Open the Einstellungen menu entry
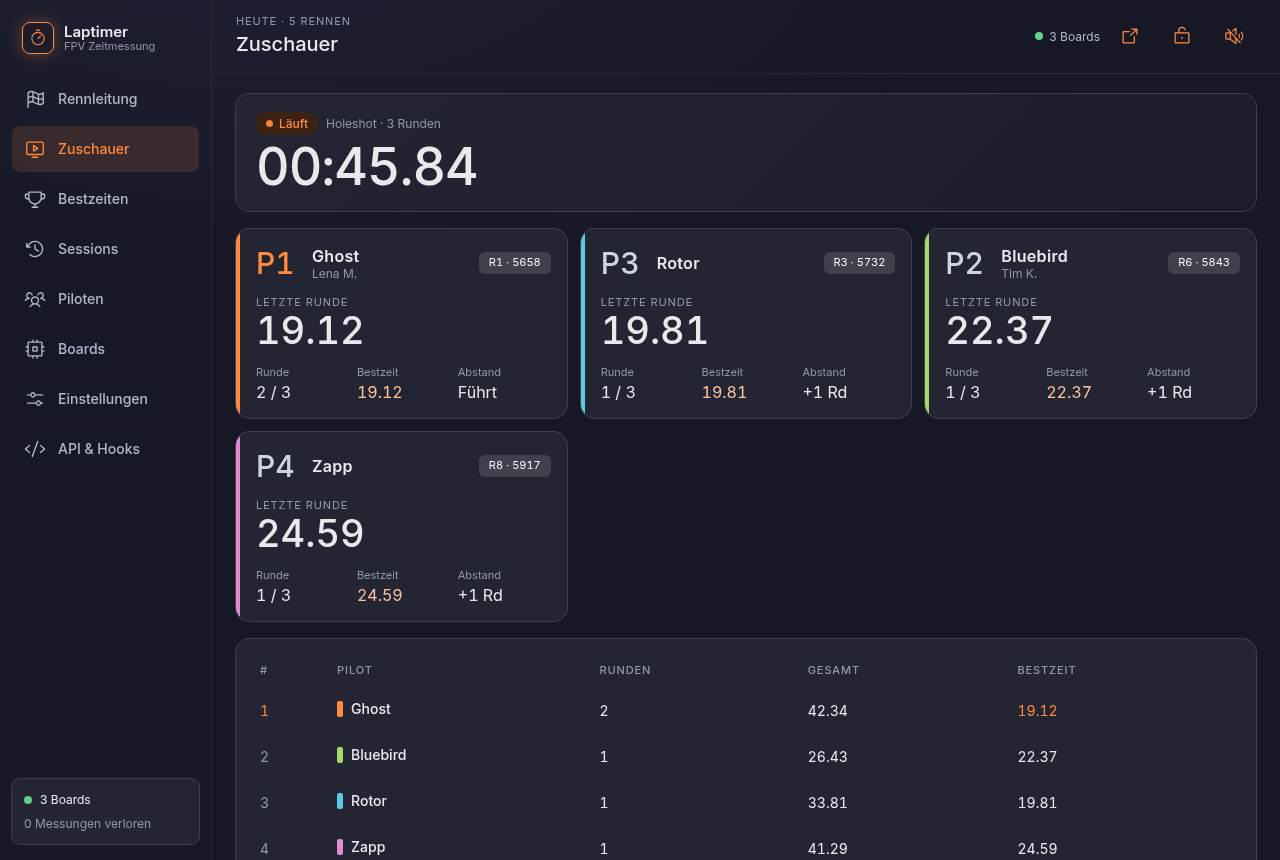Screen dimensions: 1280x860 (x=105, y=399)
